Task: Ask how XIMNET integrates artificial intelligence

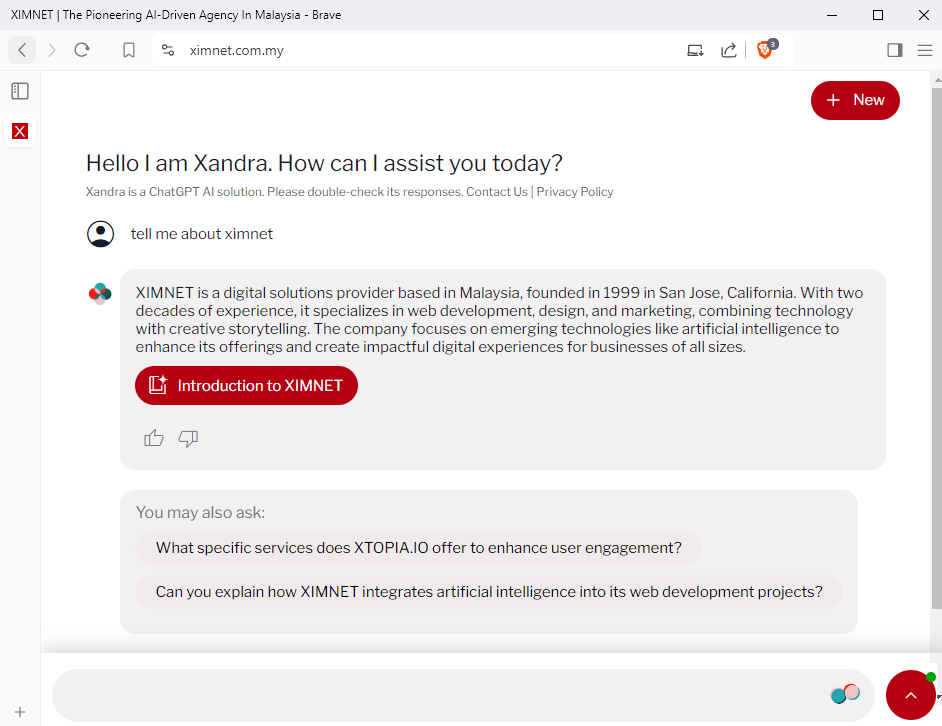Action: click(x=489, y=592)
